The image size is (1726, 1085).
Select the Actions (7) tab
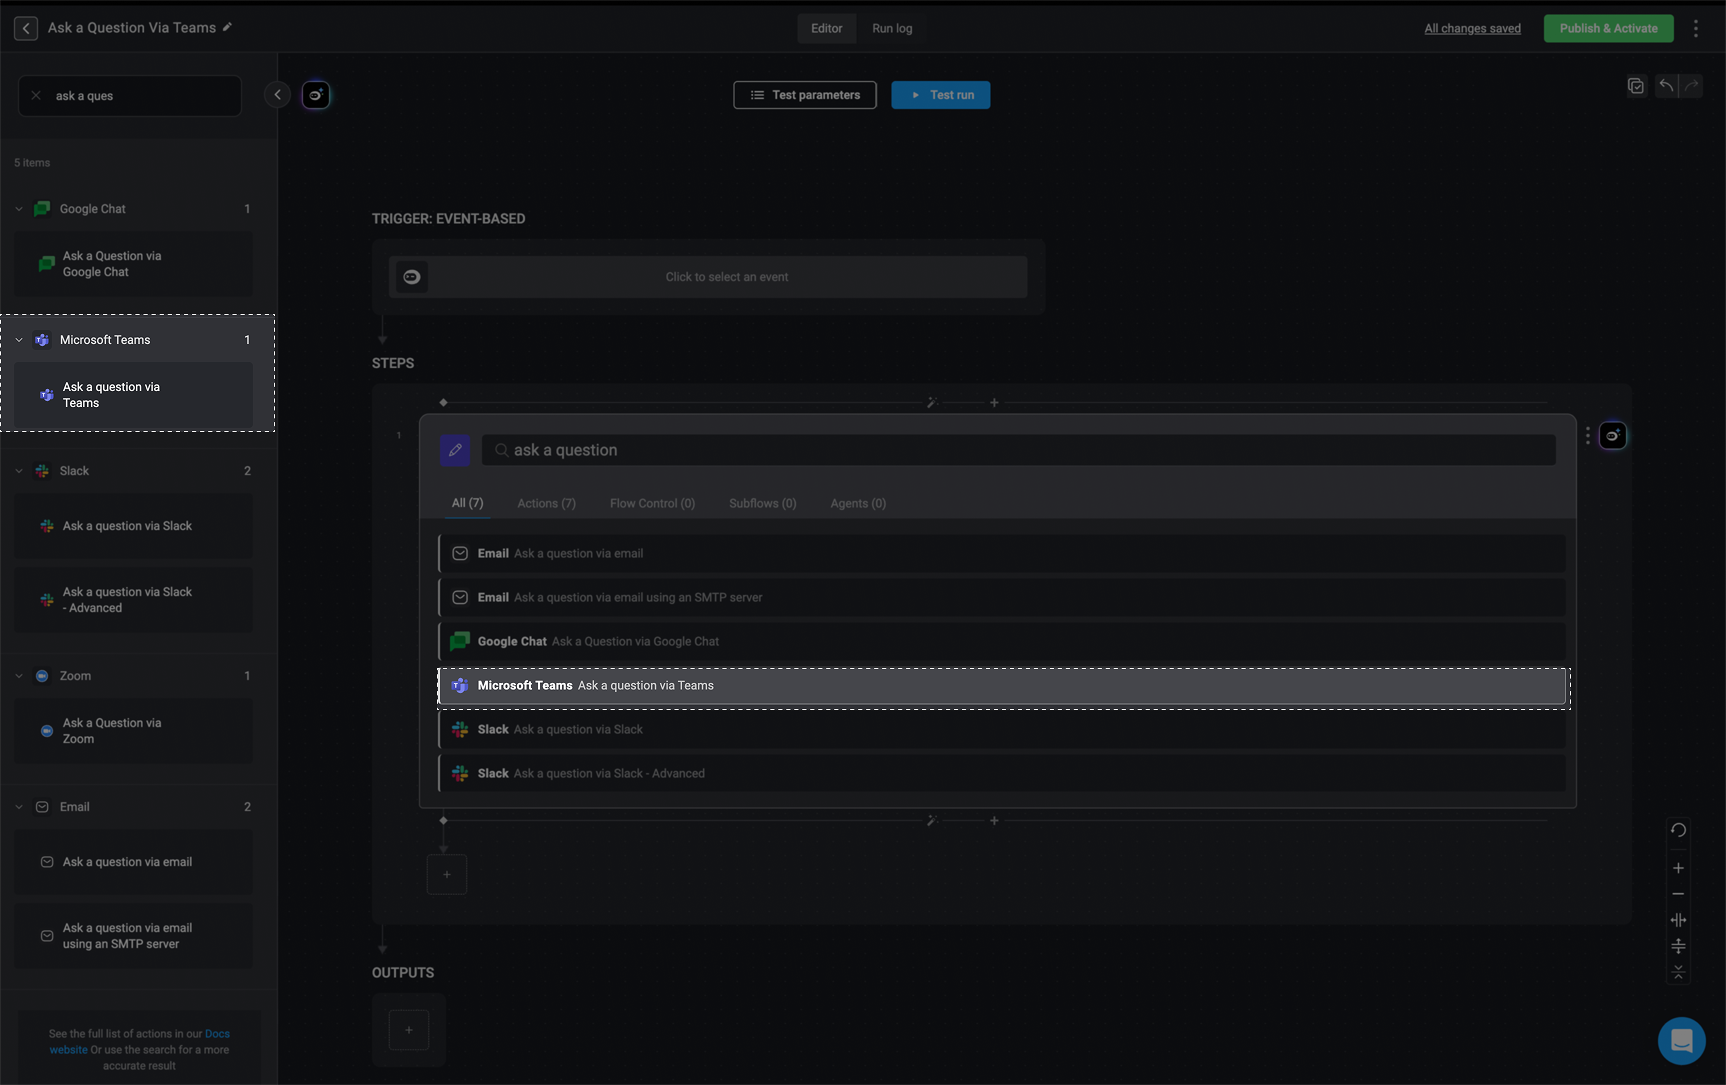(x=546, y=503)
